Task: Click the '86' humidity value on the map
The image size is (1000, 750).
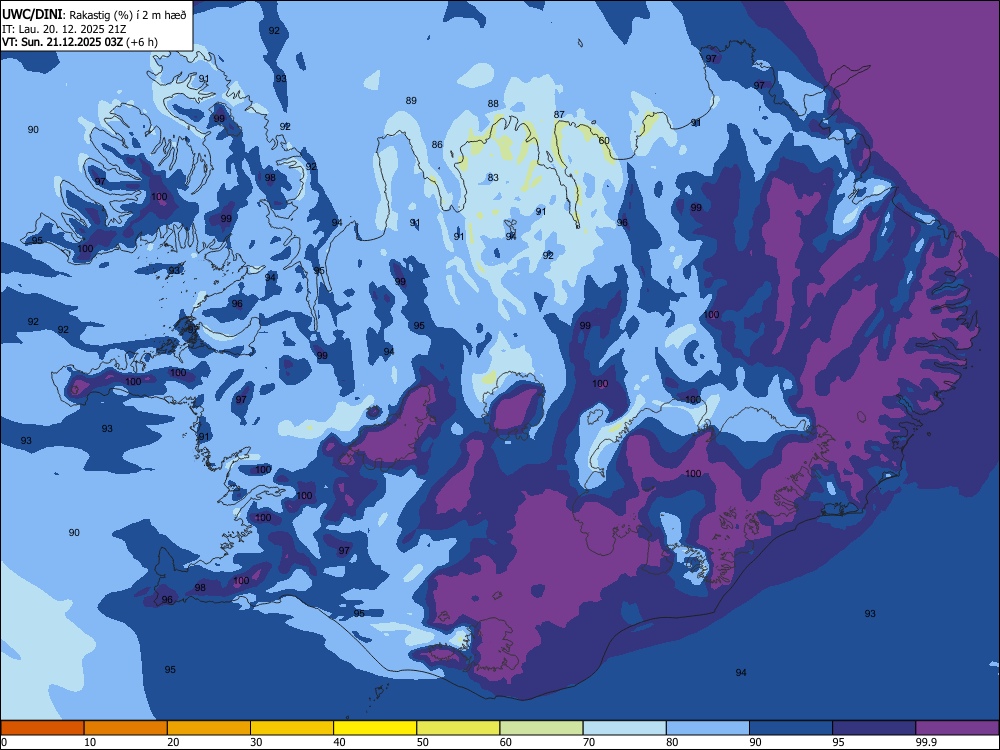Action: click(x=437, y=145)
